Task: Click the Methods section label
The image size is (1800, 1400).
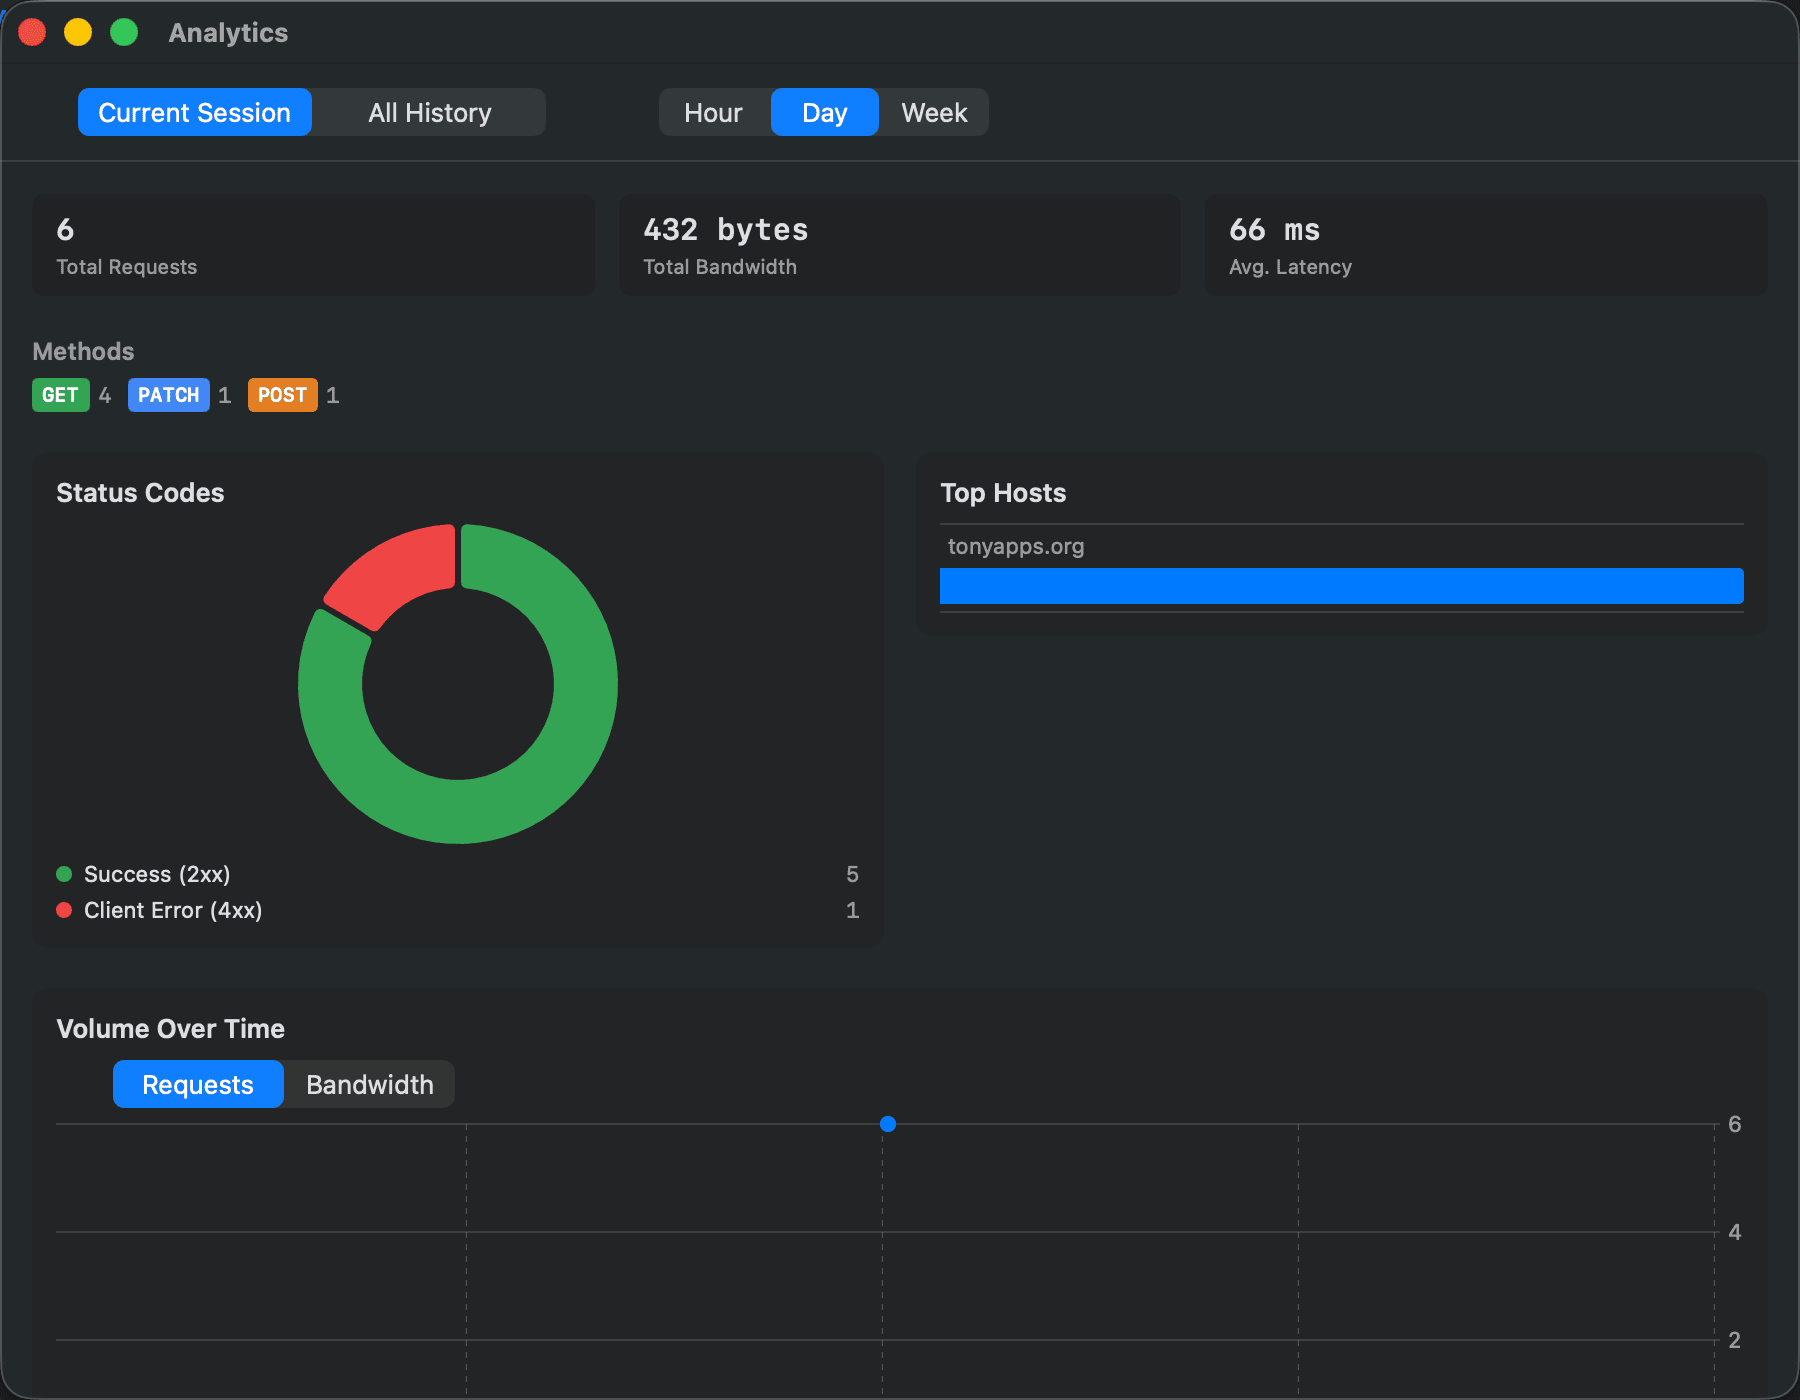Action: [83, 351]
